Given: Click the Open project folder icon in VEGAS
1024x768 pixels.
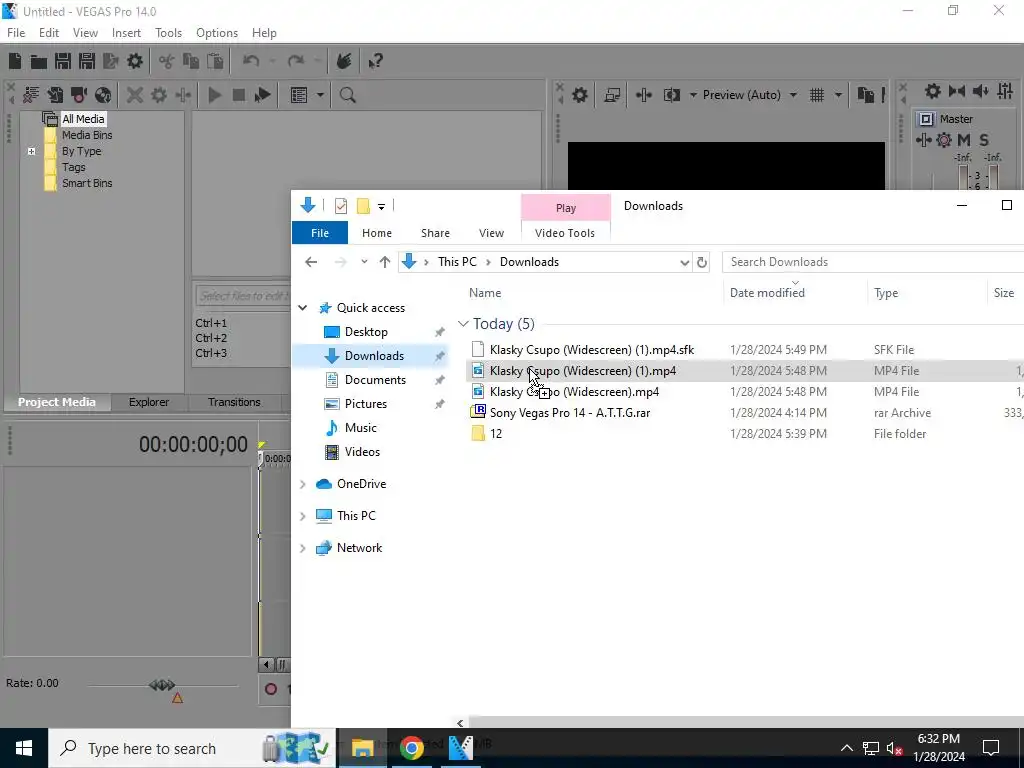Looking at the screenshot, I should click(x=39, y=61).
